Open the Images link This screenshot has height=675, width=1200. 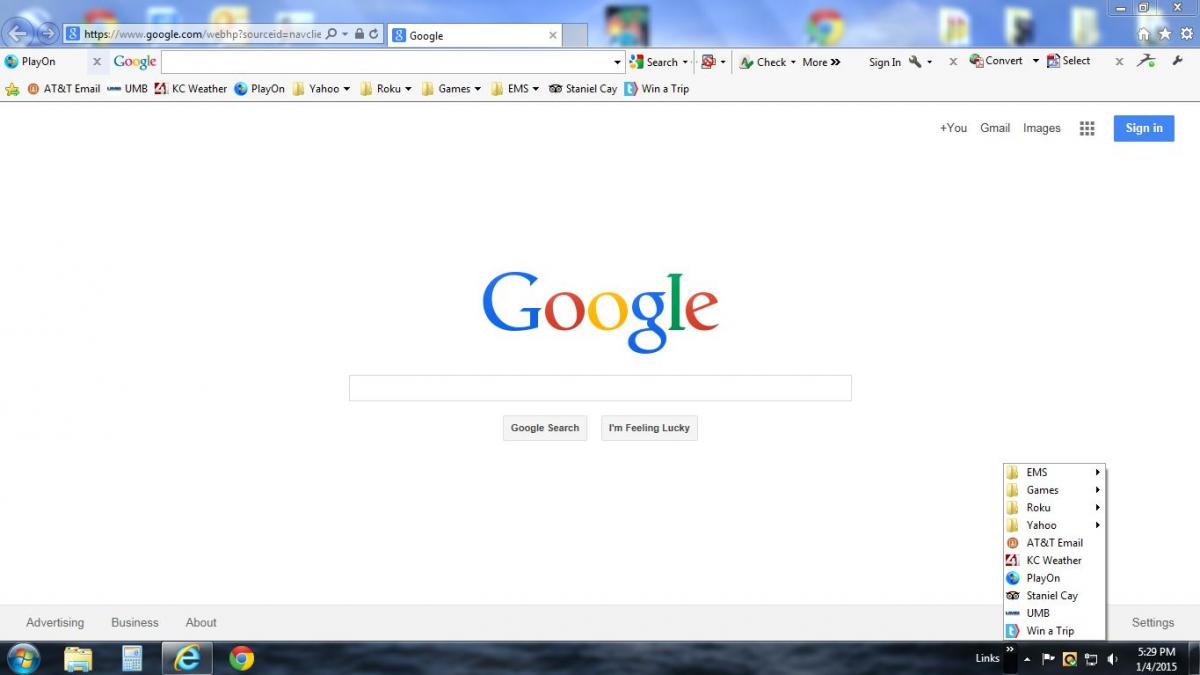(1042, 128)
